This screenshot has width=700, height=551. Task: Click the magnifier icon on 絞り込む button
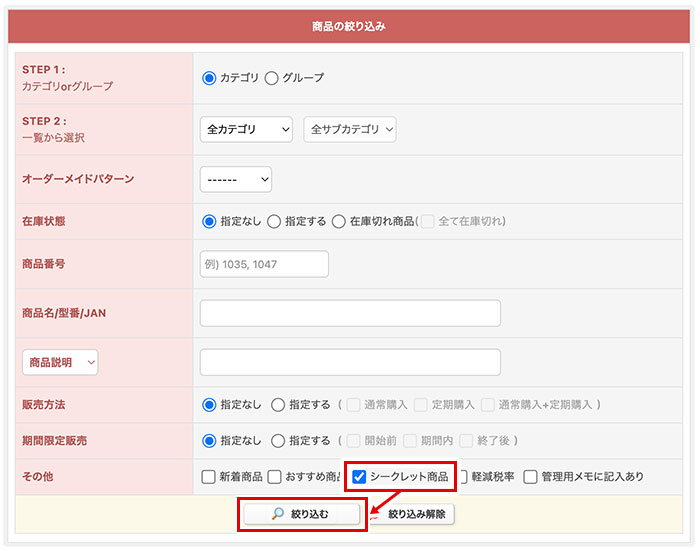[278, 514]
